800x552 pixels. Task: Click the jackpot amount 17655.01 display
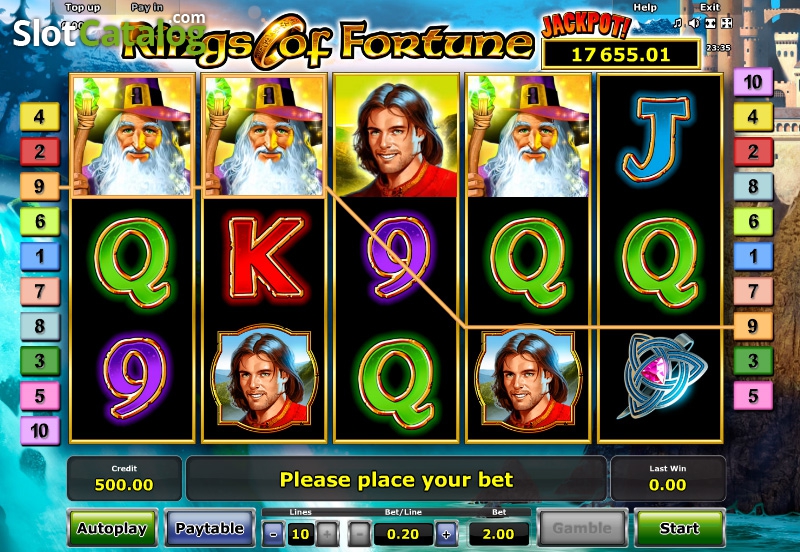click(x=620, y=54)
